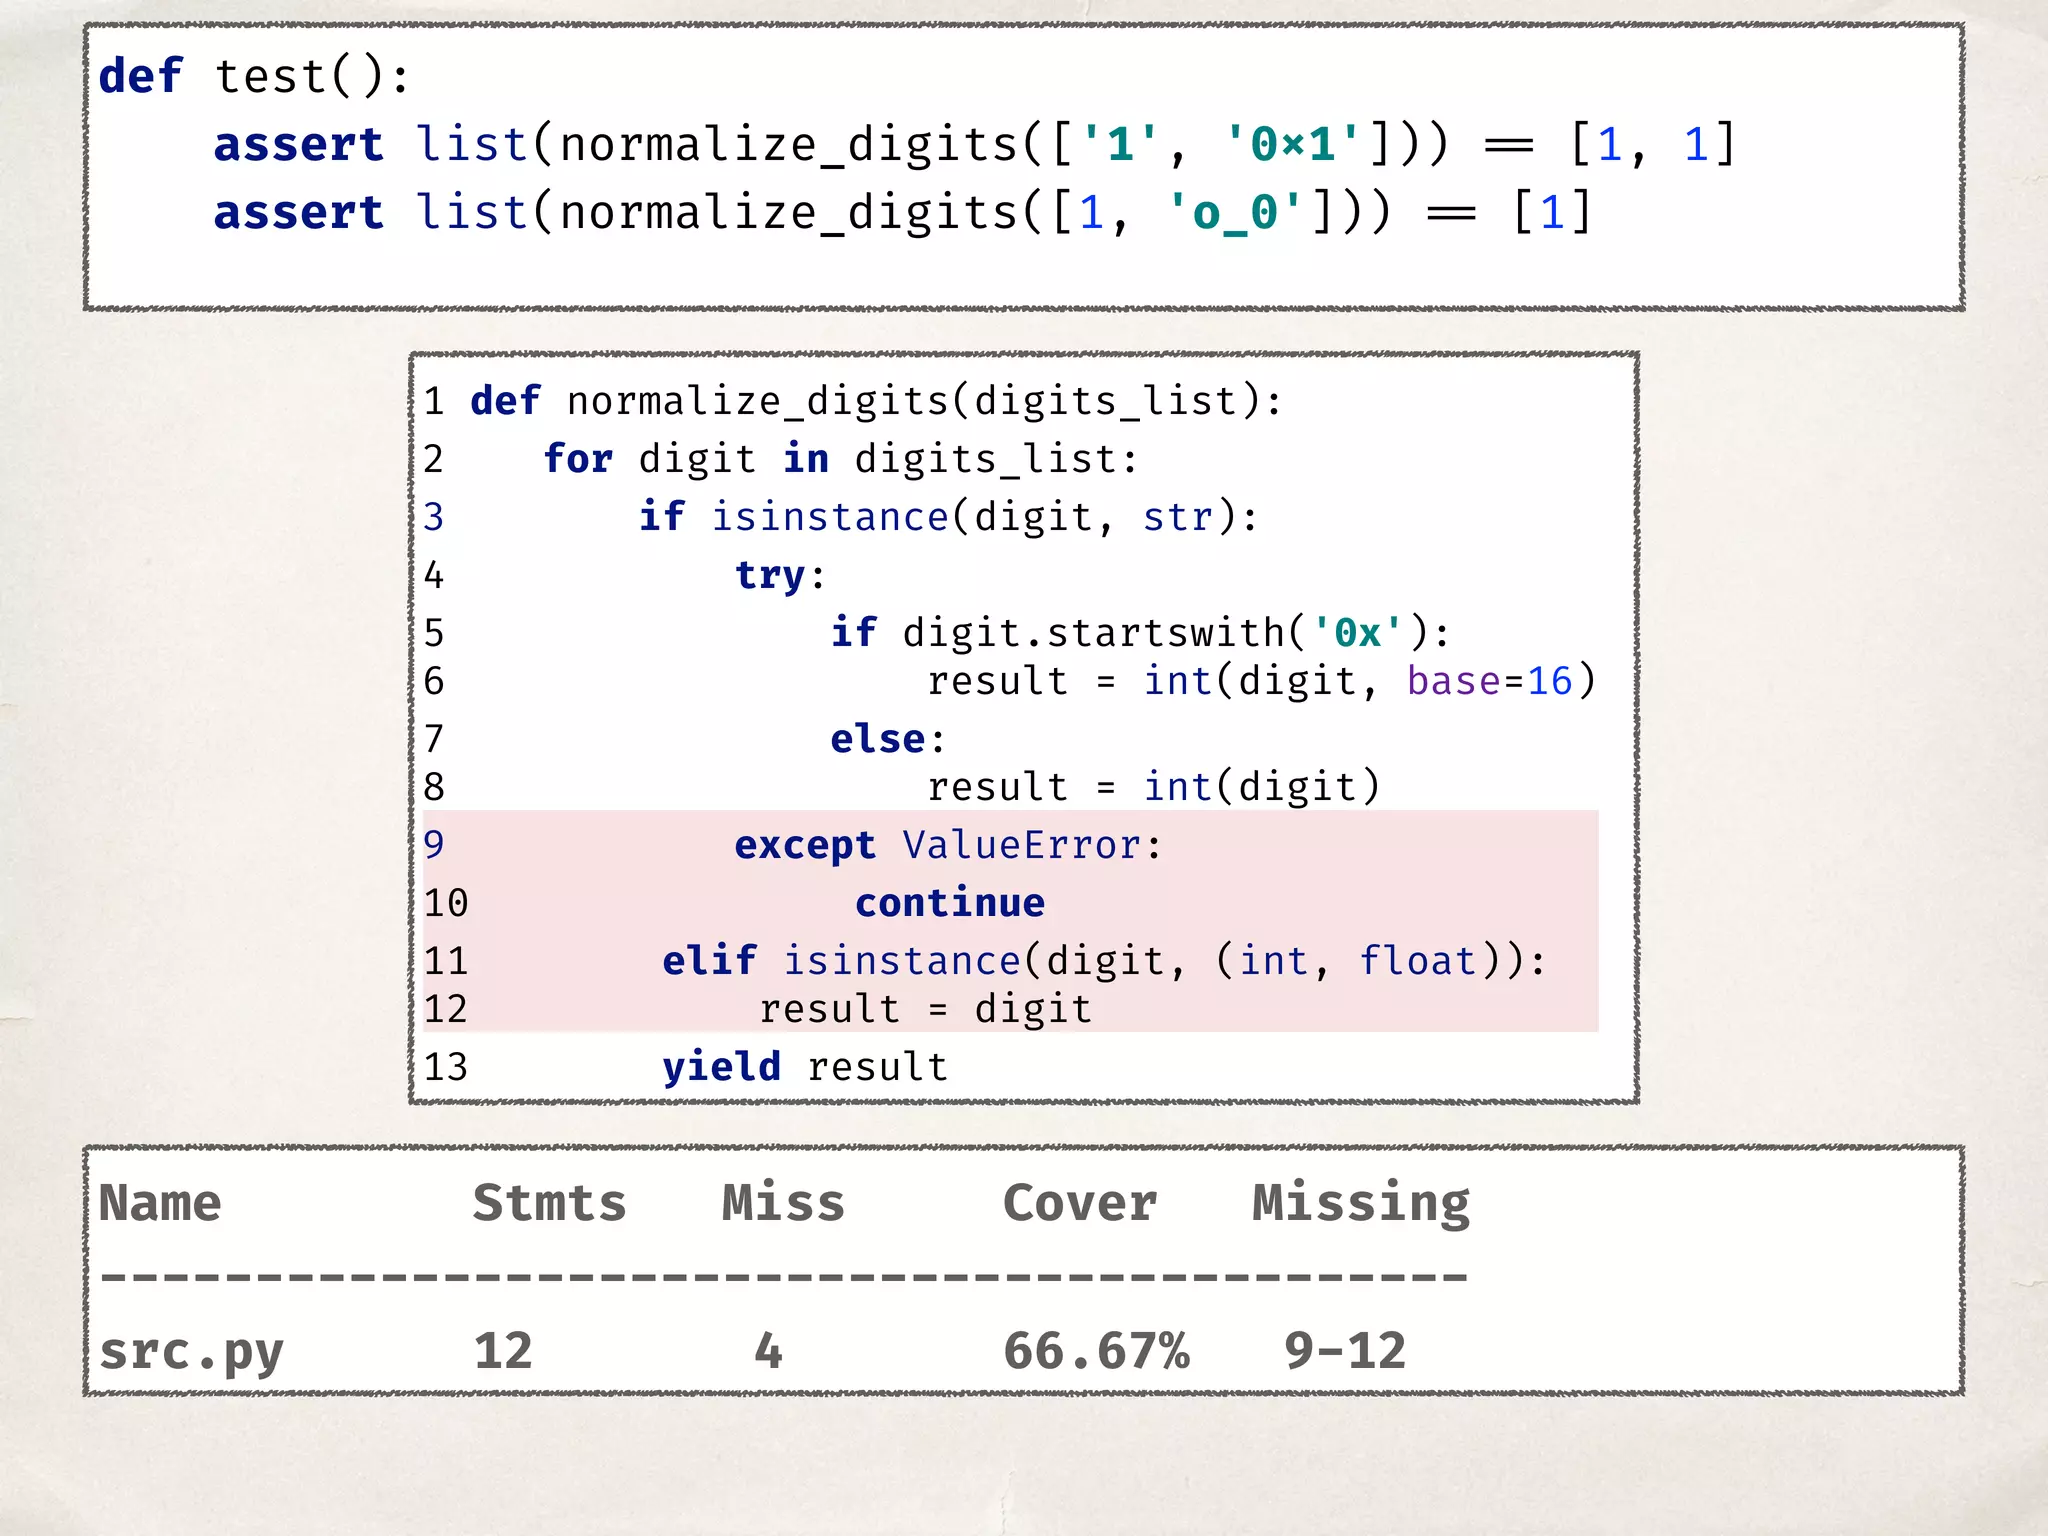
Task: Click the Miss value '4'
Action: (x=768, y=1351)
